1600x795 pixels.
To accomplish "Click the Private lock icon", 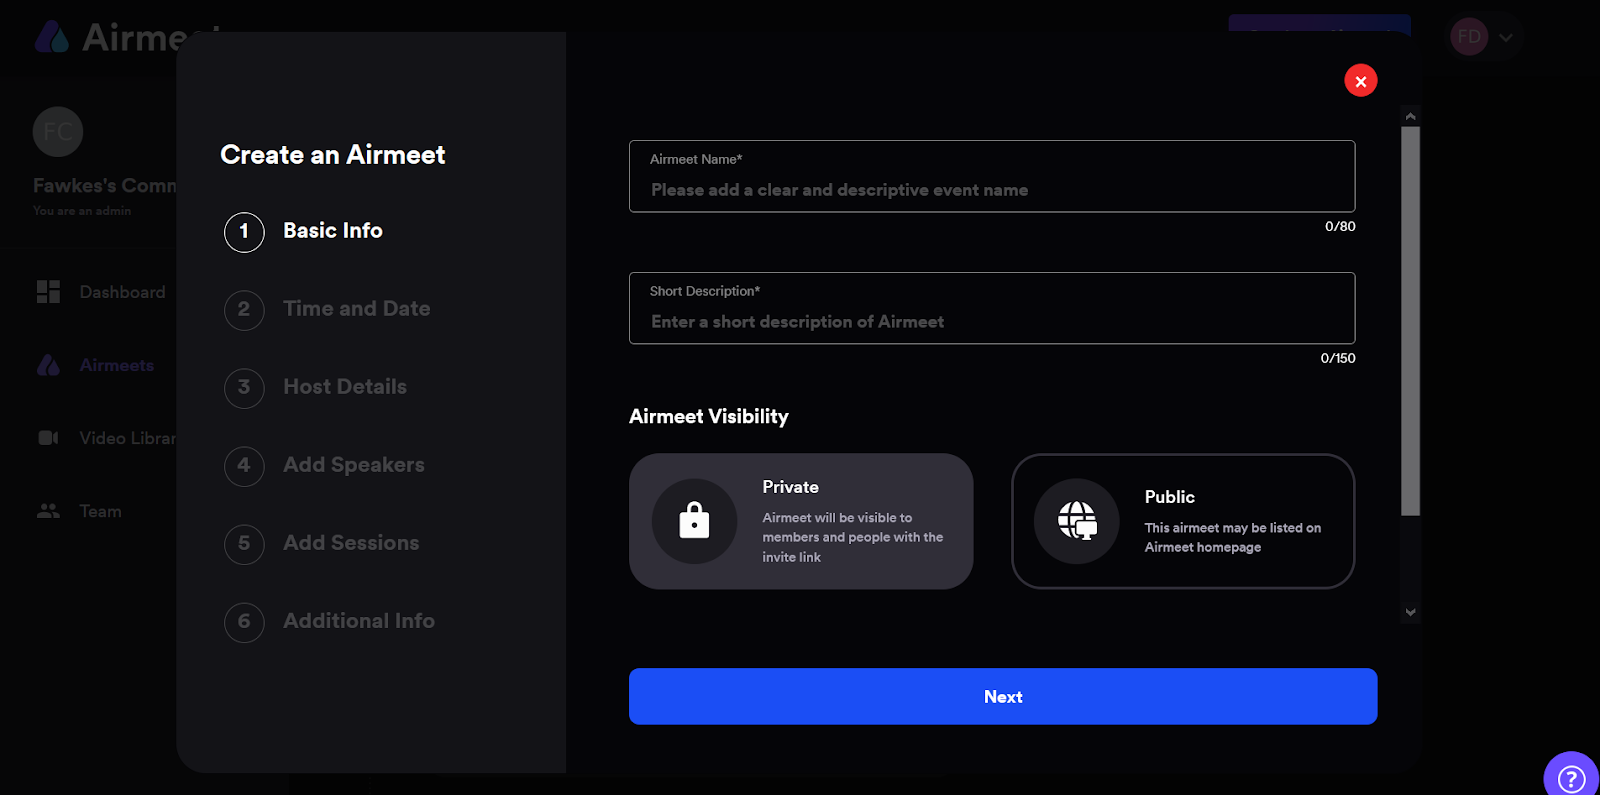I will click(x=694, y=521).
